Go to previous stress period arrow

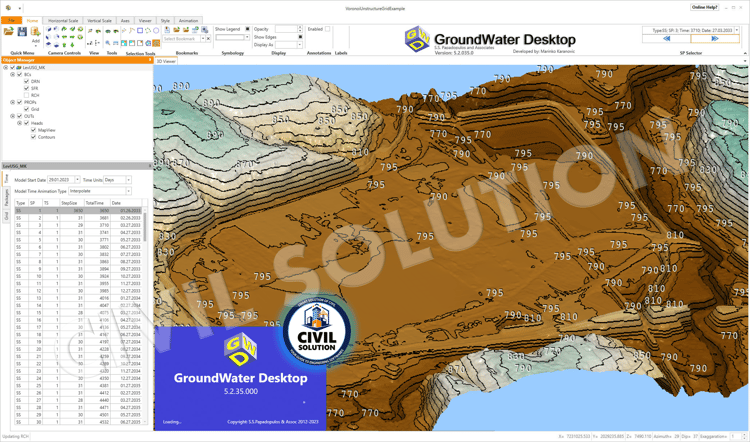pos(666,39)
